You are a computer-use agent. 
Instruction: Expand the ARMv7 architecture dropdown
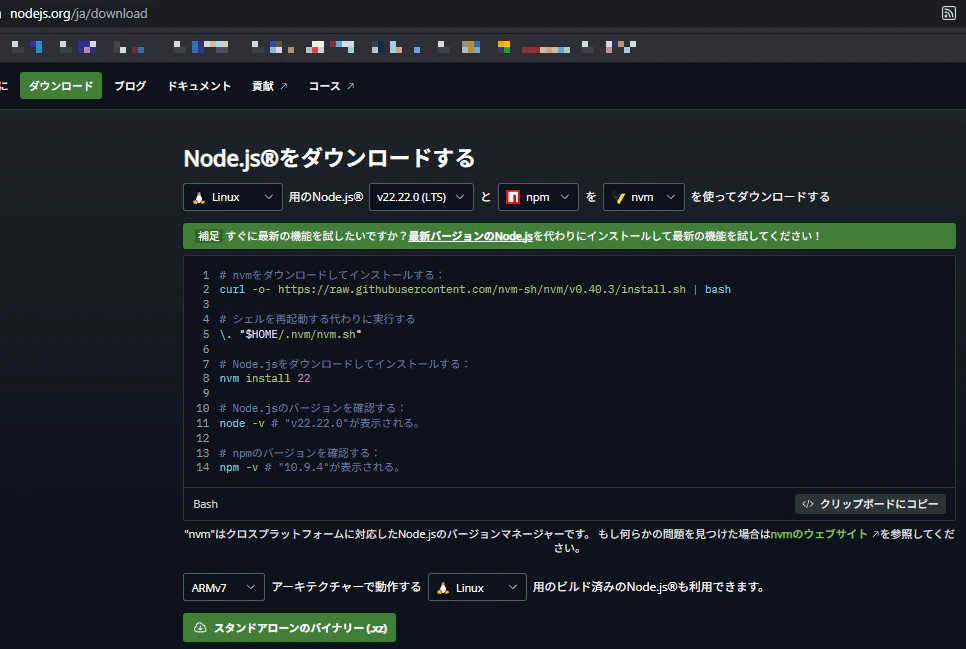(224, 587)
